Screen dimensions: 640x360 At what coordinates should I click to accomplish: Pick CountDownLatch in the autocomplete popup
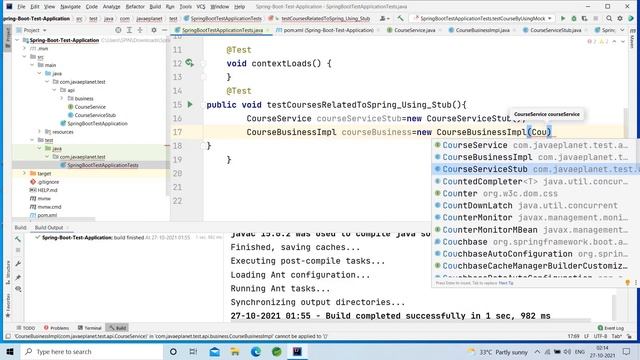[x=535, y=205]
